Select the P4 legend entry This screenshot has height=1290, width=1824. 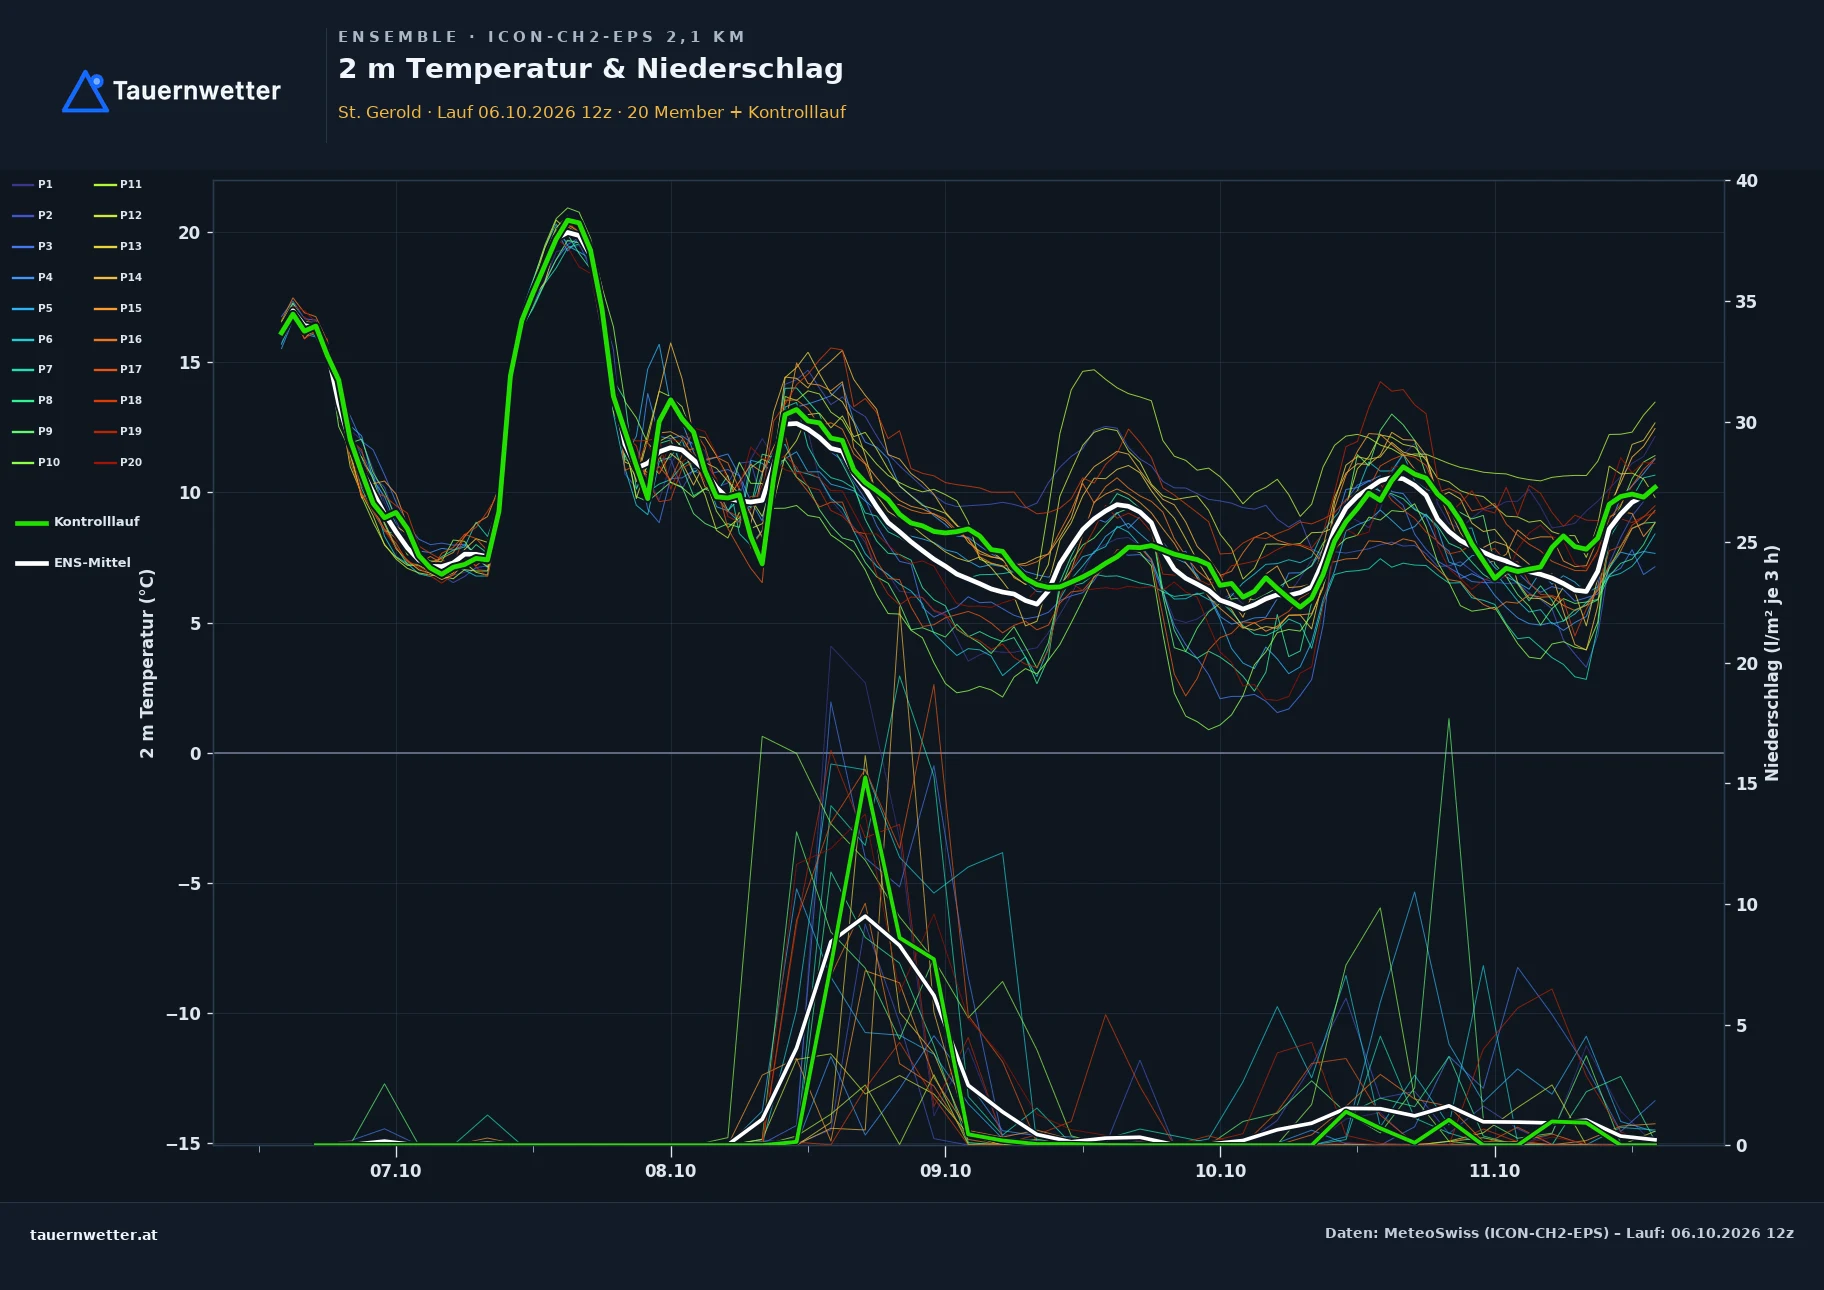(33, 277)
